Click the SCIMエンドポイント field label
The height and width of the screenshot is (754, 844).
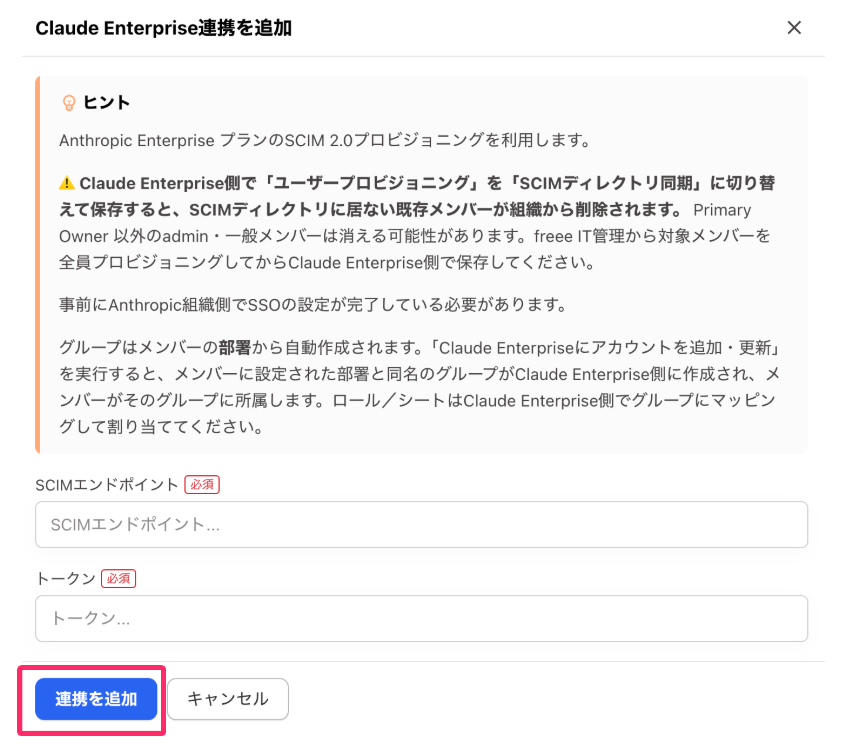[107, 485]
